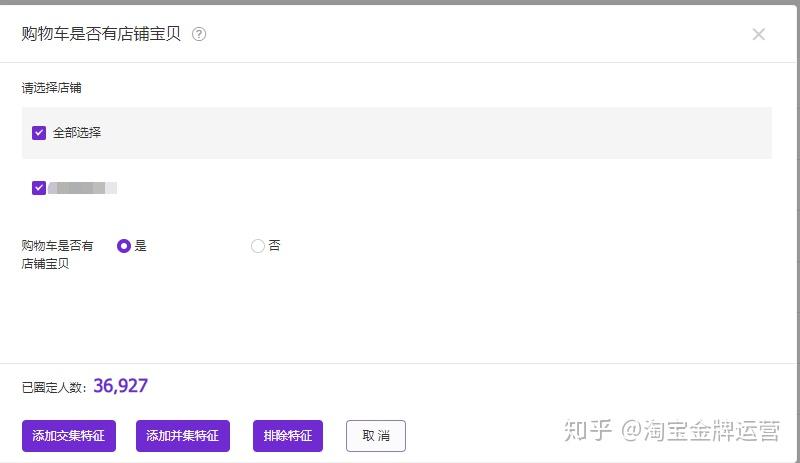Click the blurred shop name label
The image size is (800, 463).
click(83, 188)
